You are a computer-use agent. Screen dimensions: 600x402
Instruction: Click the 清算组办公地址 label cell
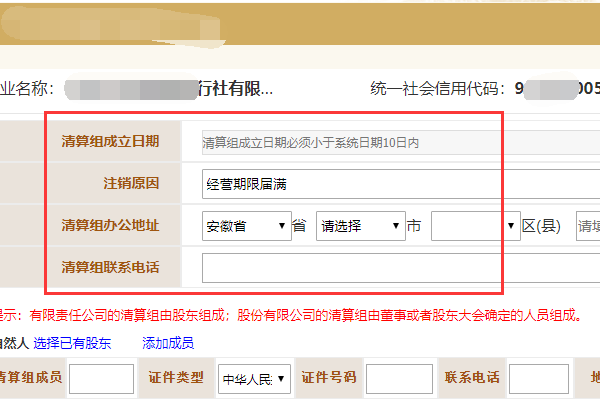pyautogui.click(x=110, y=226)
